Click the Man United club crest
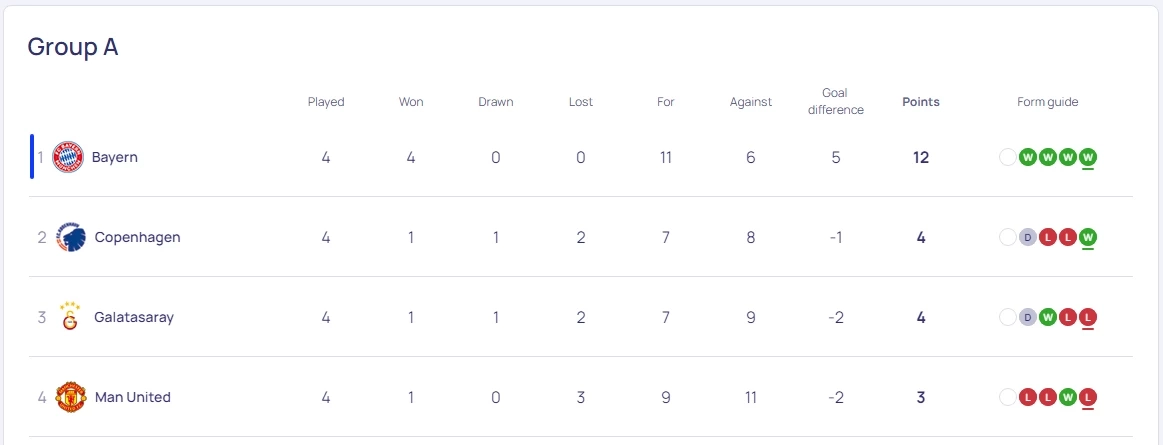This screenshot has width=1163, height=445. tap(71, 397)
